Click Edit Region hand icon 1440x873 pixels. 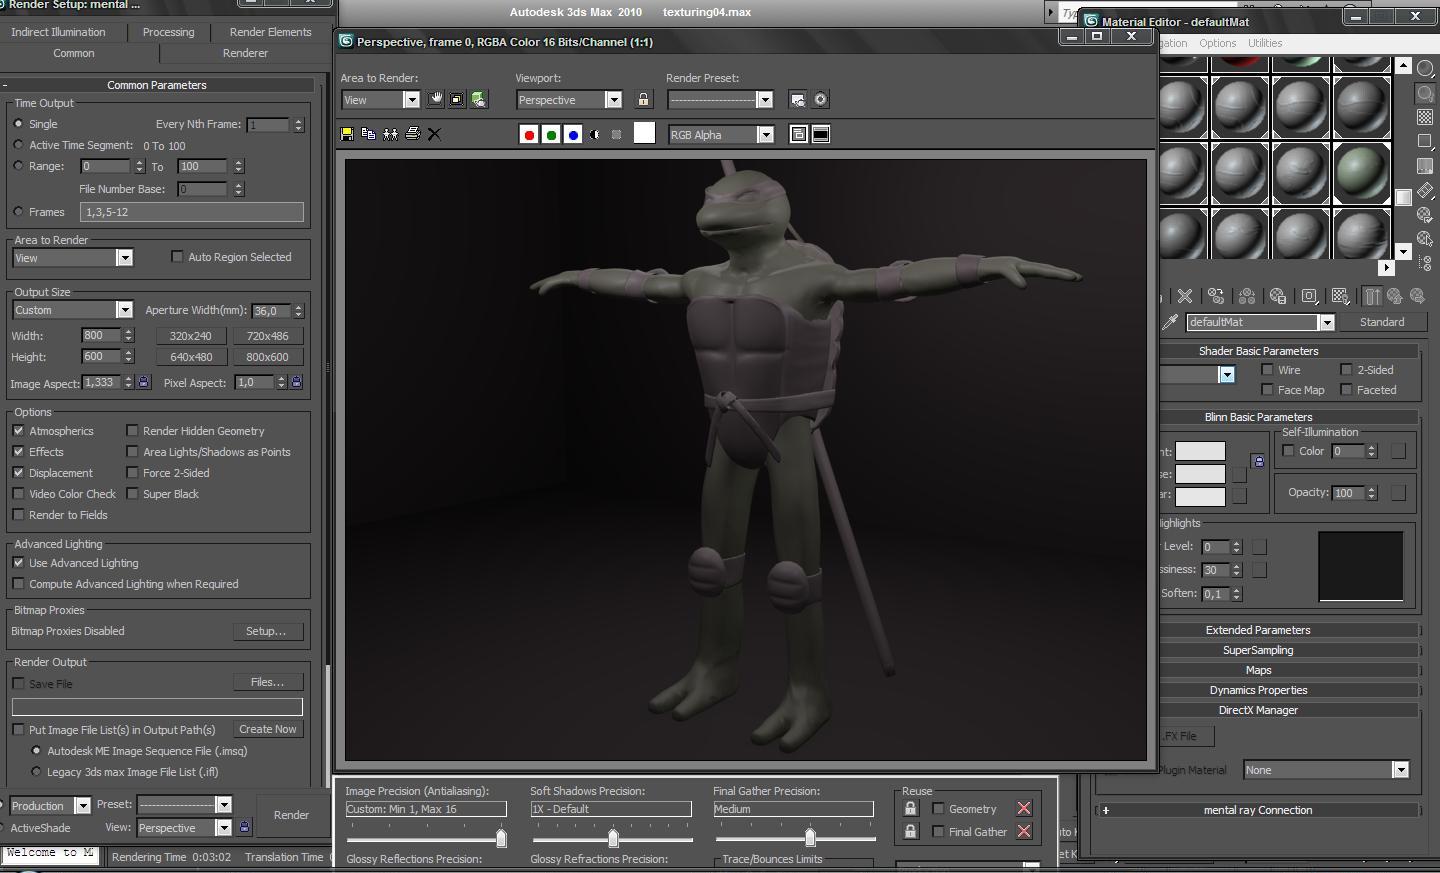[435, 99]
